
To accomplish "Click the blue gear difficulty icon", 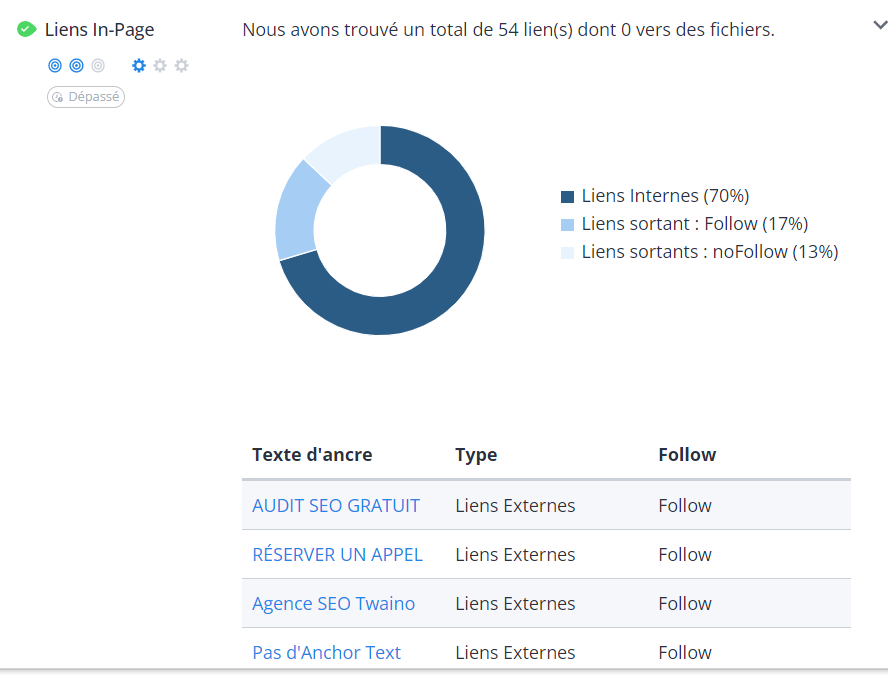I will coord(139,66).
